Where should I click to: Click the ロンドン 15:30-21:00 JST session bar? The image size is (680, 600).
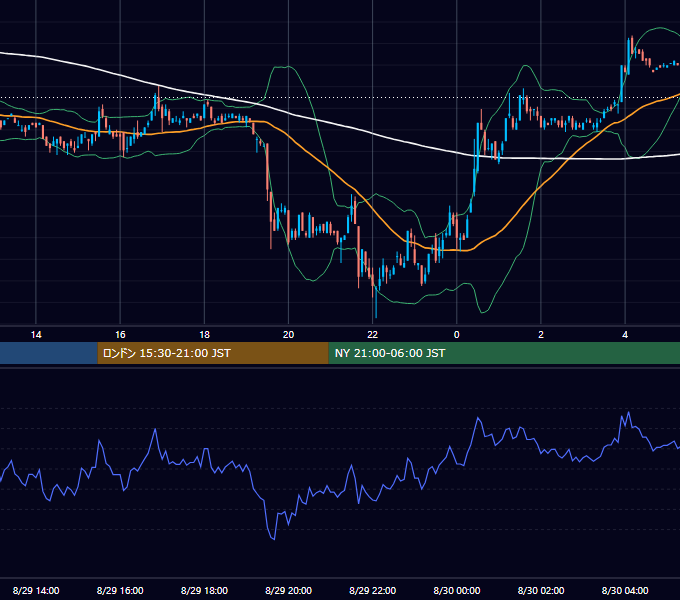pyautogui.click(x=213, y=353)
